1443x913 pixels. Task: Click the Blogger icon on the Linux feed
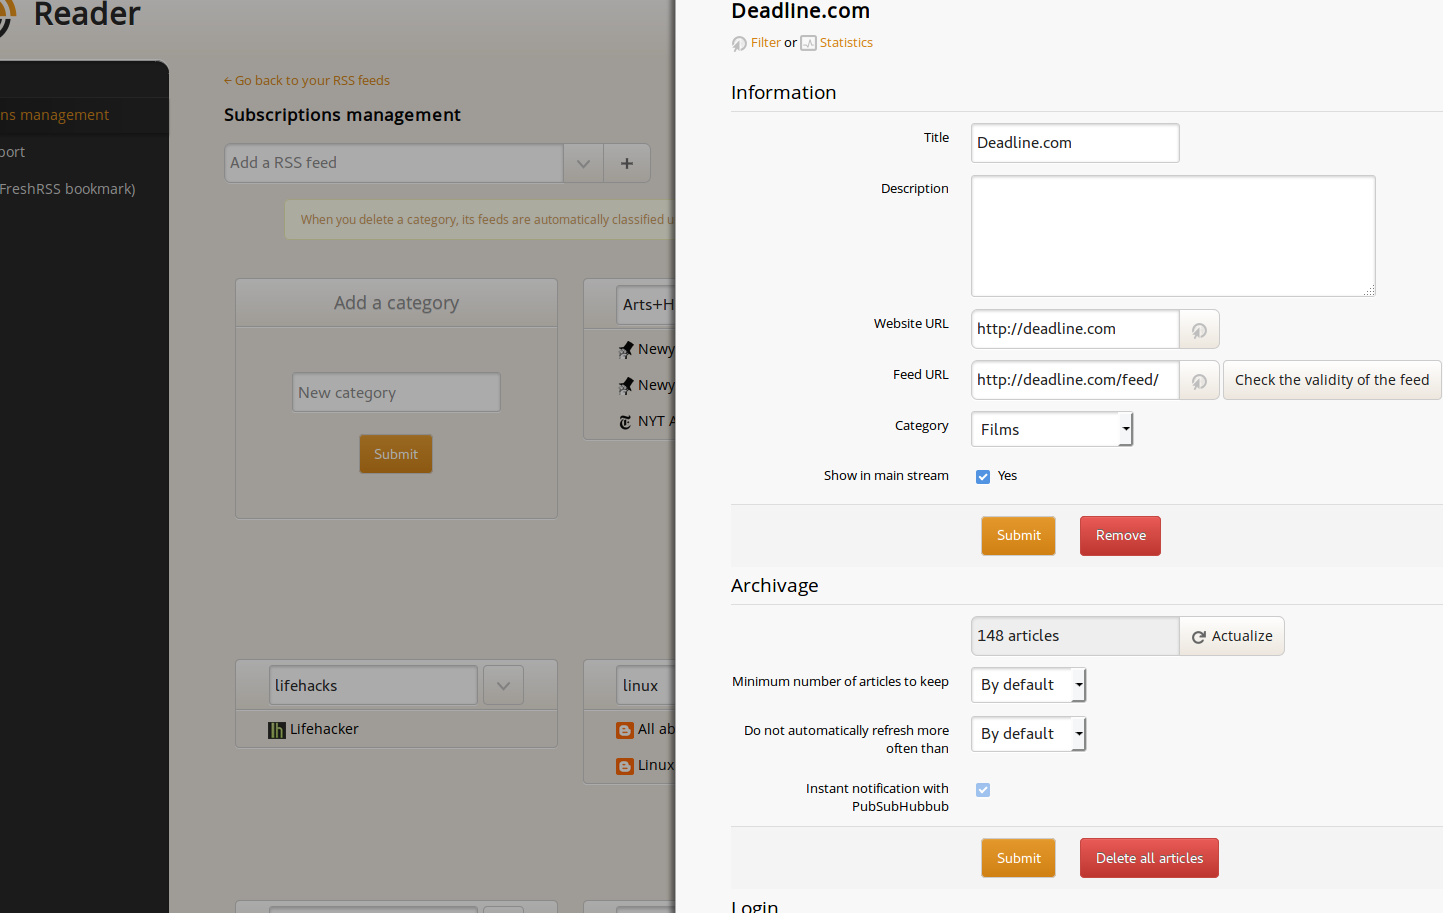(x=625, y=765)
